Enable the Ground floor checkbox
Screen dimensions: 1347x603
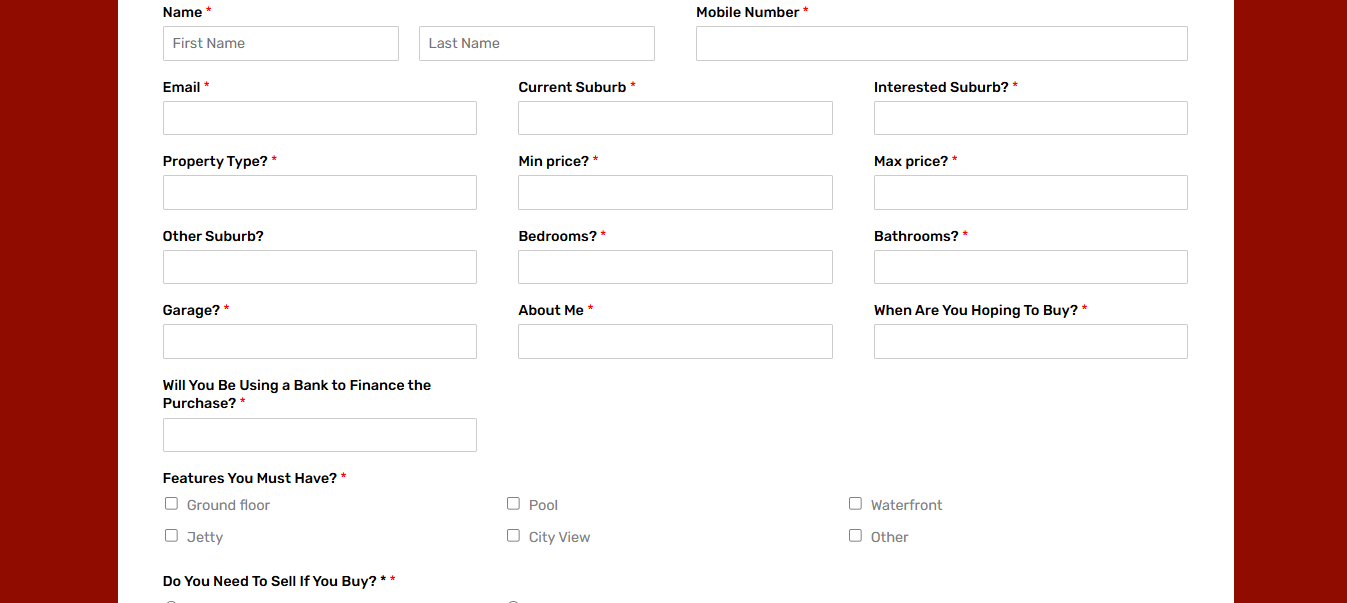click(x=171, y=503)
